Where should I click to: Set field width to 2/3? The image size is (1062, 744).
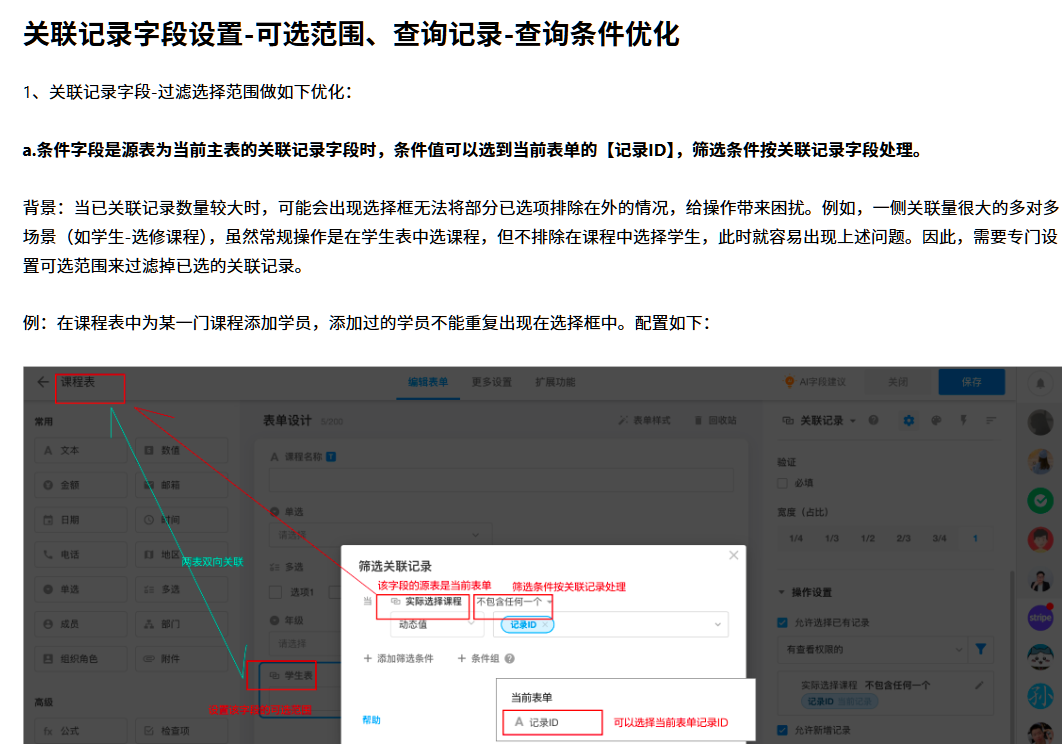click(x=904, y=539)
